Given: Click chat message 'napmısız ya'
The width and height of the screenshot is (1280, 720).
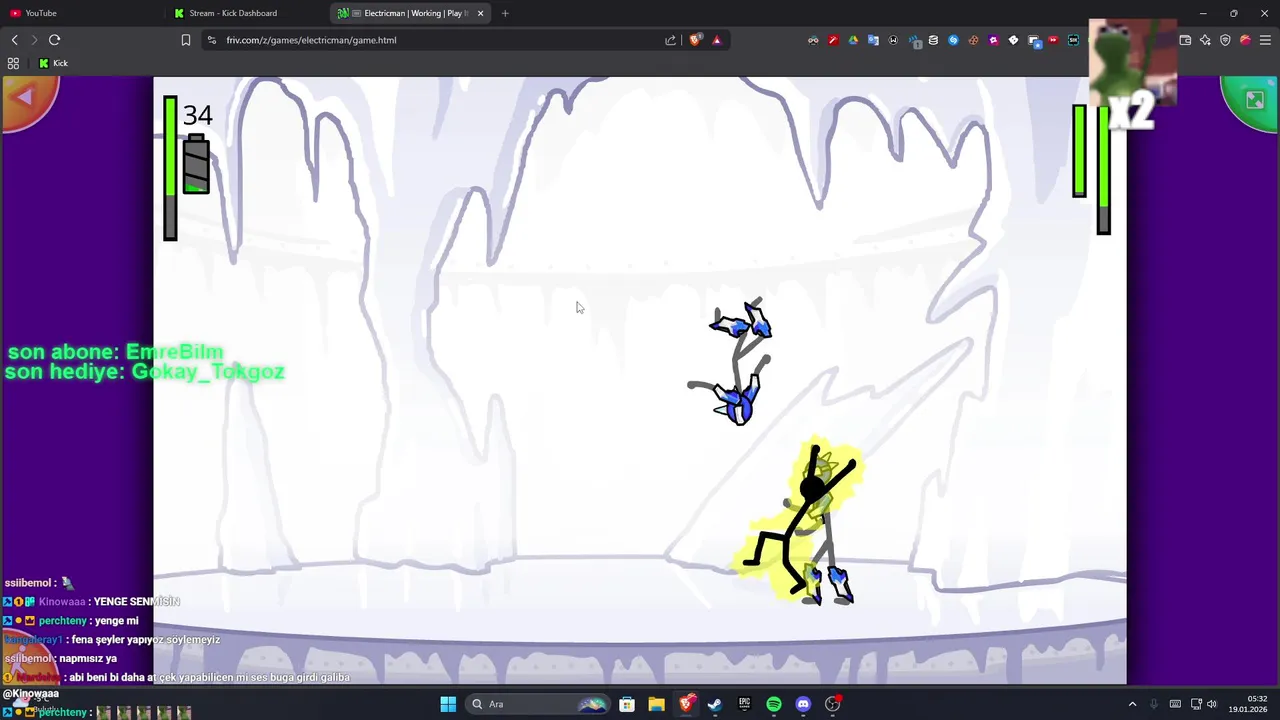Looking at the screenshot, I should [x=88, y=658].
